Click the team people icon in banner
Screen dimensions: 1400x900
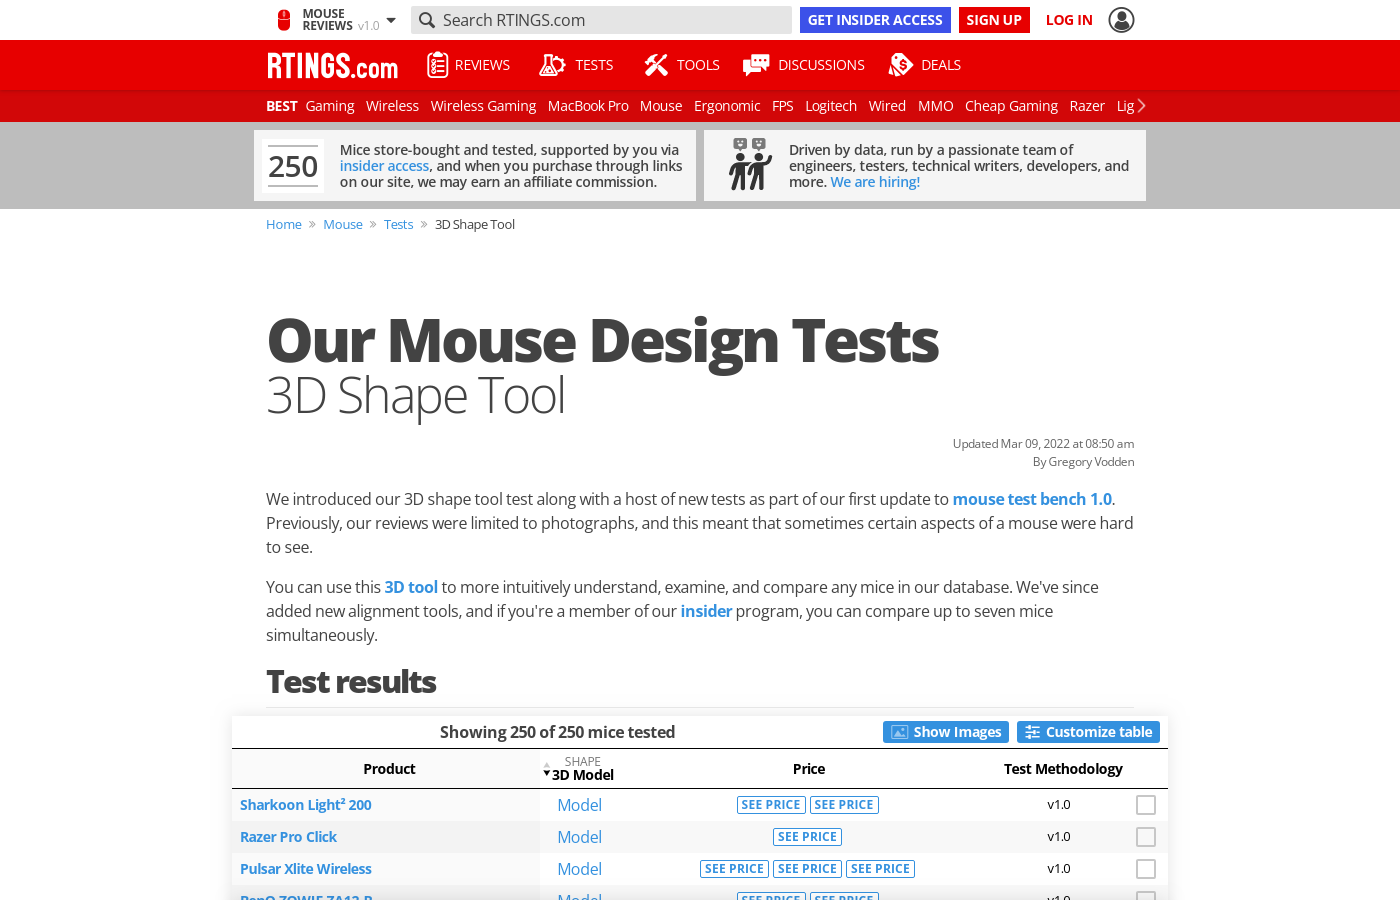point(750,165)
